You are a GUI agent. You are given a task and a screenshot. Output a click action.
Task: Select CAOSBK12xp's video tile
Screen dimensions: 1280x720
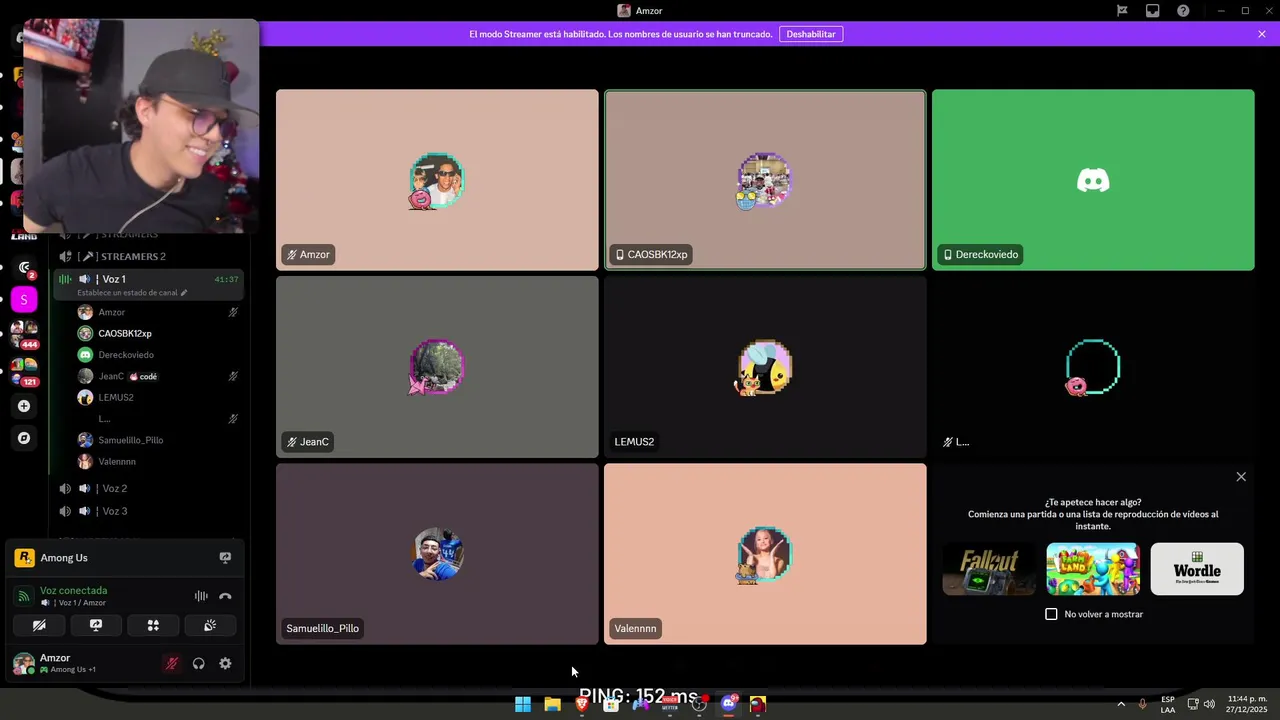tap(765, 180)
